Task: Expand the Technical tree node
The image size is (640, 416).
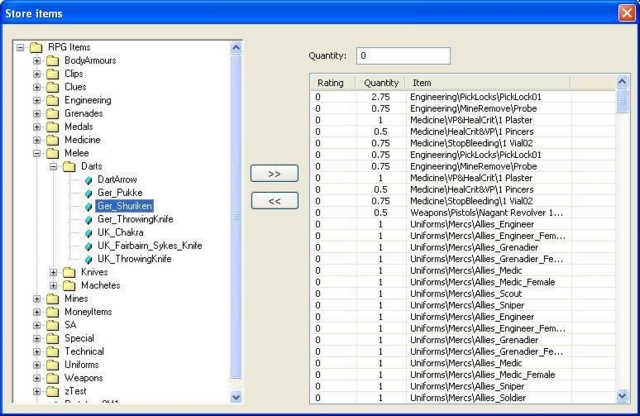Action: (x=37, y=351)
